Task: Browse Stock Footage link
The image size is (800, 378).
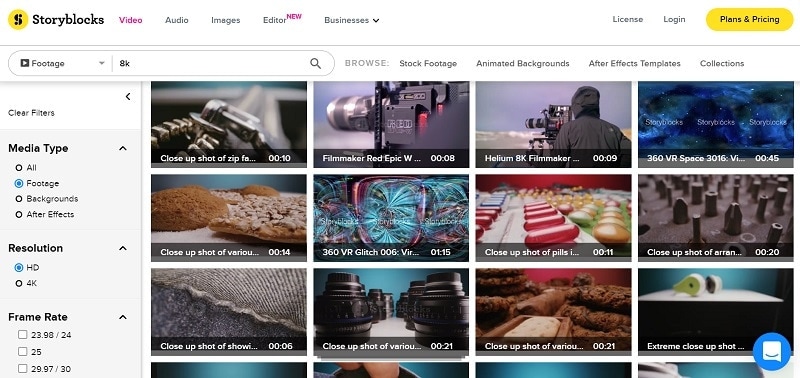Action: point(428,63)
